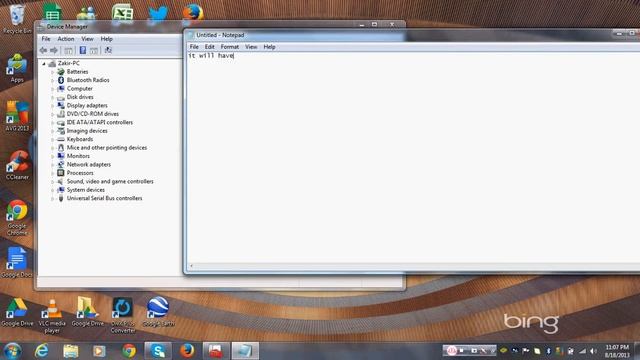The width and height of the screenshot is (640, 360).
Task: Select the VLC media player desktop icon
Action: [x=52, y=316]
